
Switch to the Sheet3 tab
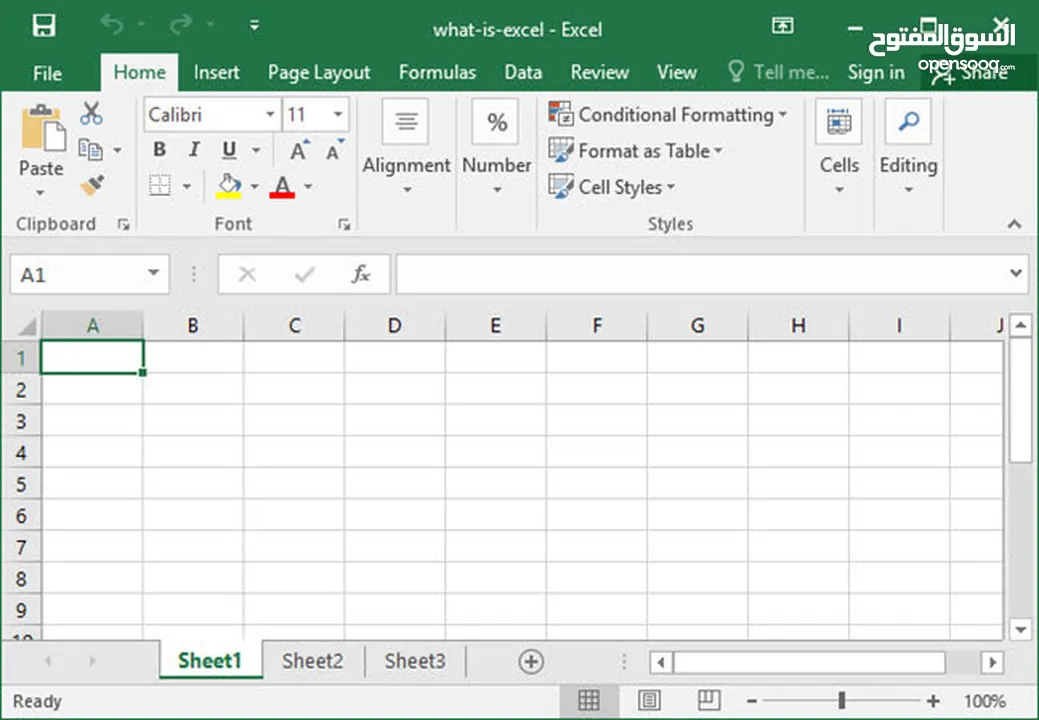tap(415, 660)
